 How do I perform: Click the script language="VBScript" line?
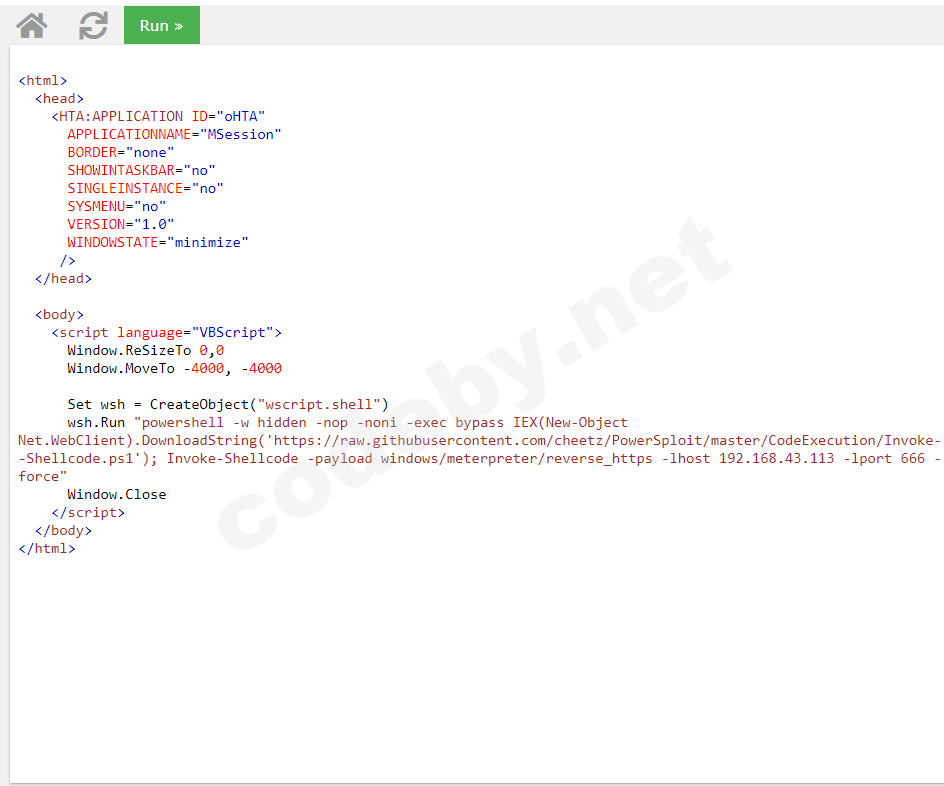pyautogui.click(x=166, y=333)
